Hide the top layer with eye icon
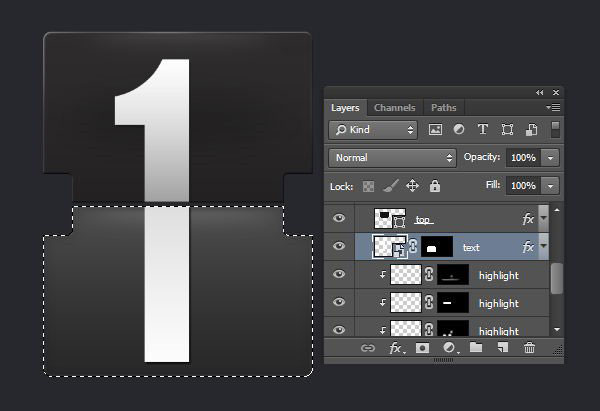 339,218
